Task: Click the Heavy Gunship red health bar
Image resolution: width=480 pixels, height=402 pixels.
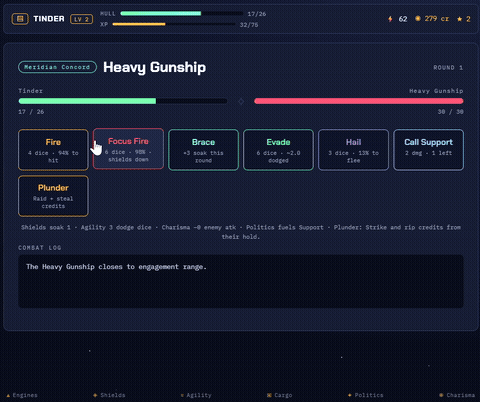Action: point(359,101)
